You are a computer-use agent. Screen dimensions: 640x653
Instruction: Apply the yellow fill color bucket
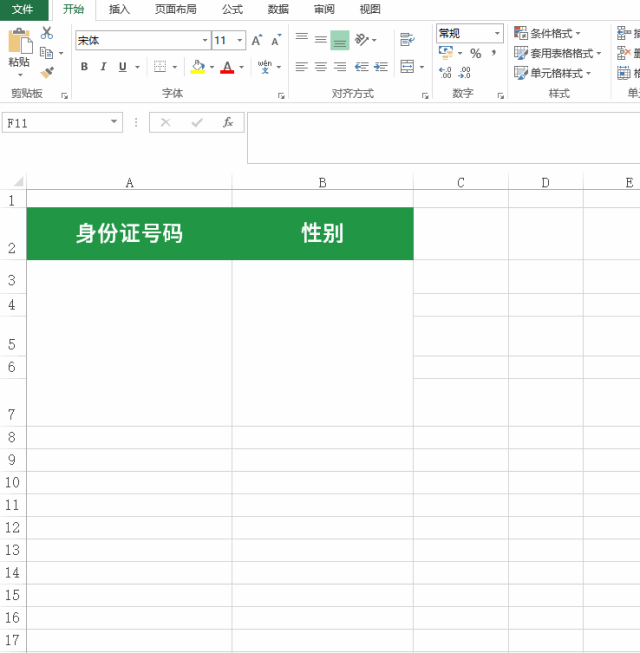[198, 67]
